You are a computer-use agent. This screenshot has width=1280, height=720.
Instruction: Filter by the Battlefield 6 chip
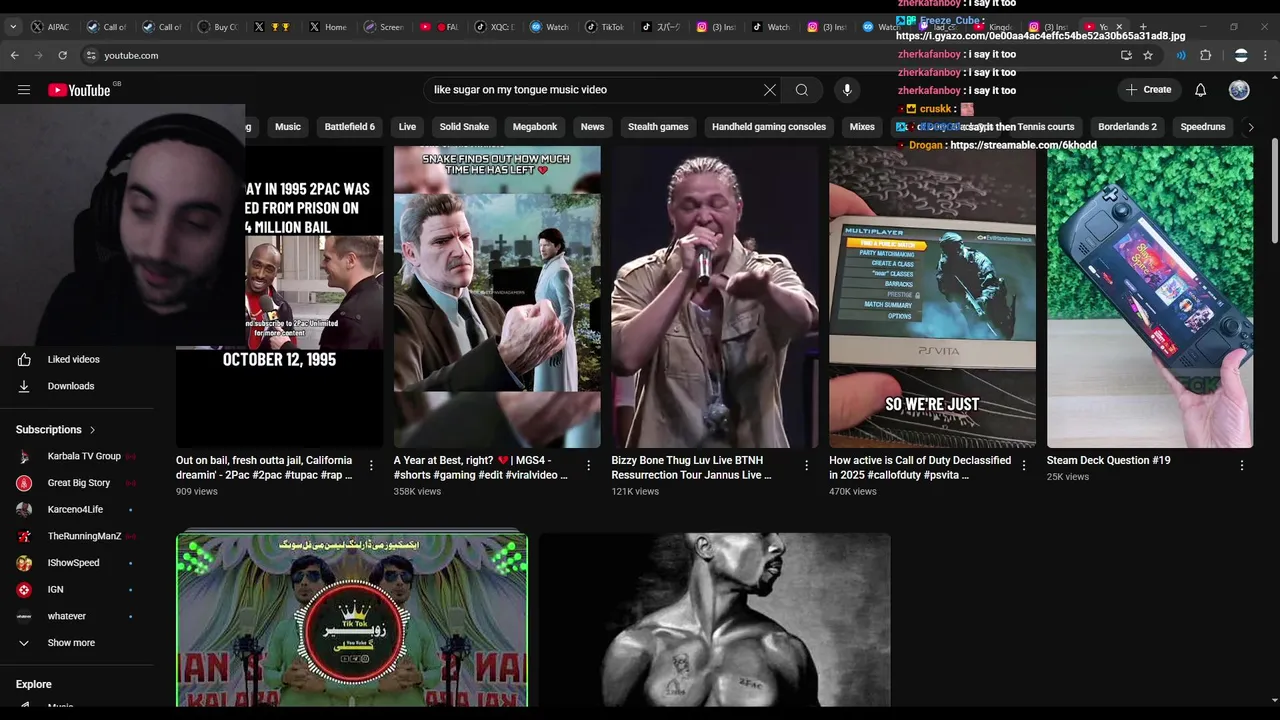pyautogui.click(x=350, y=127)
